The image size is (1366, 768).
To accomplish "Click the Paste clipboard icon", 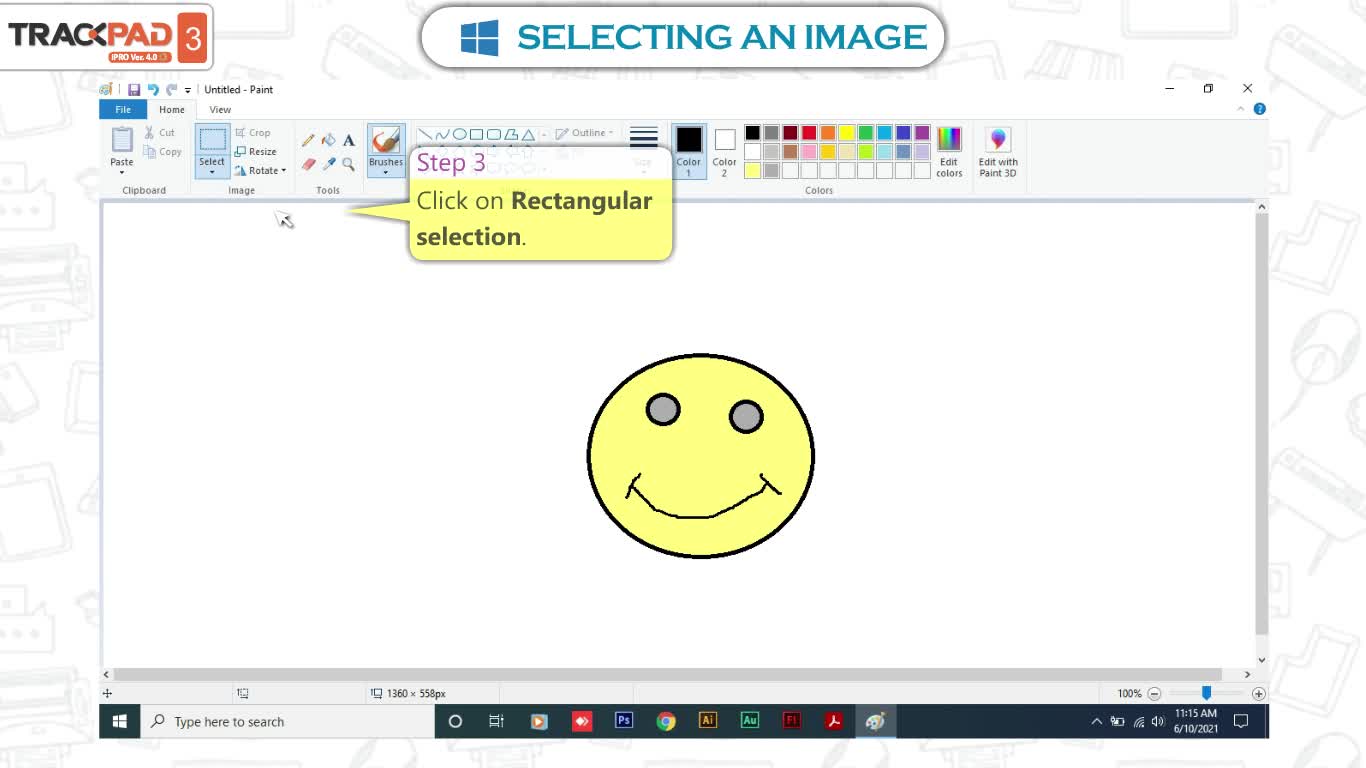I will [122, 140].
